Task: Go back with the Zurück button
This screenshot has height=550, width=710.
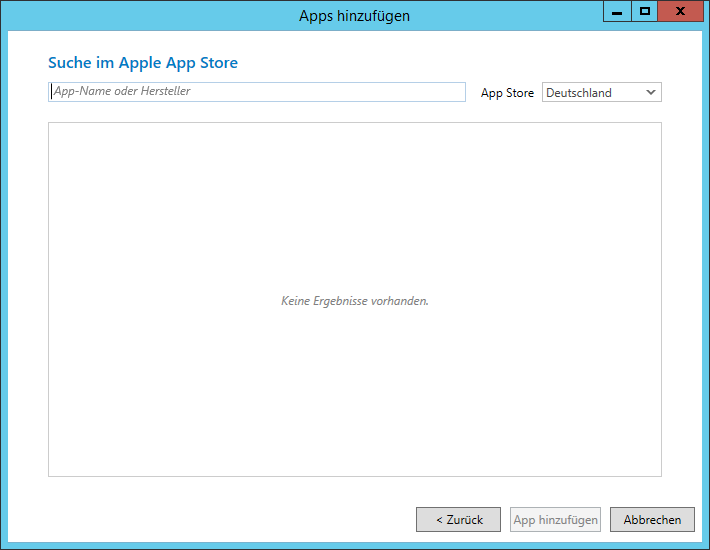Action: (458, 520)
